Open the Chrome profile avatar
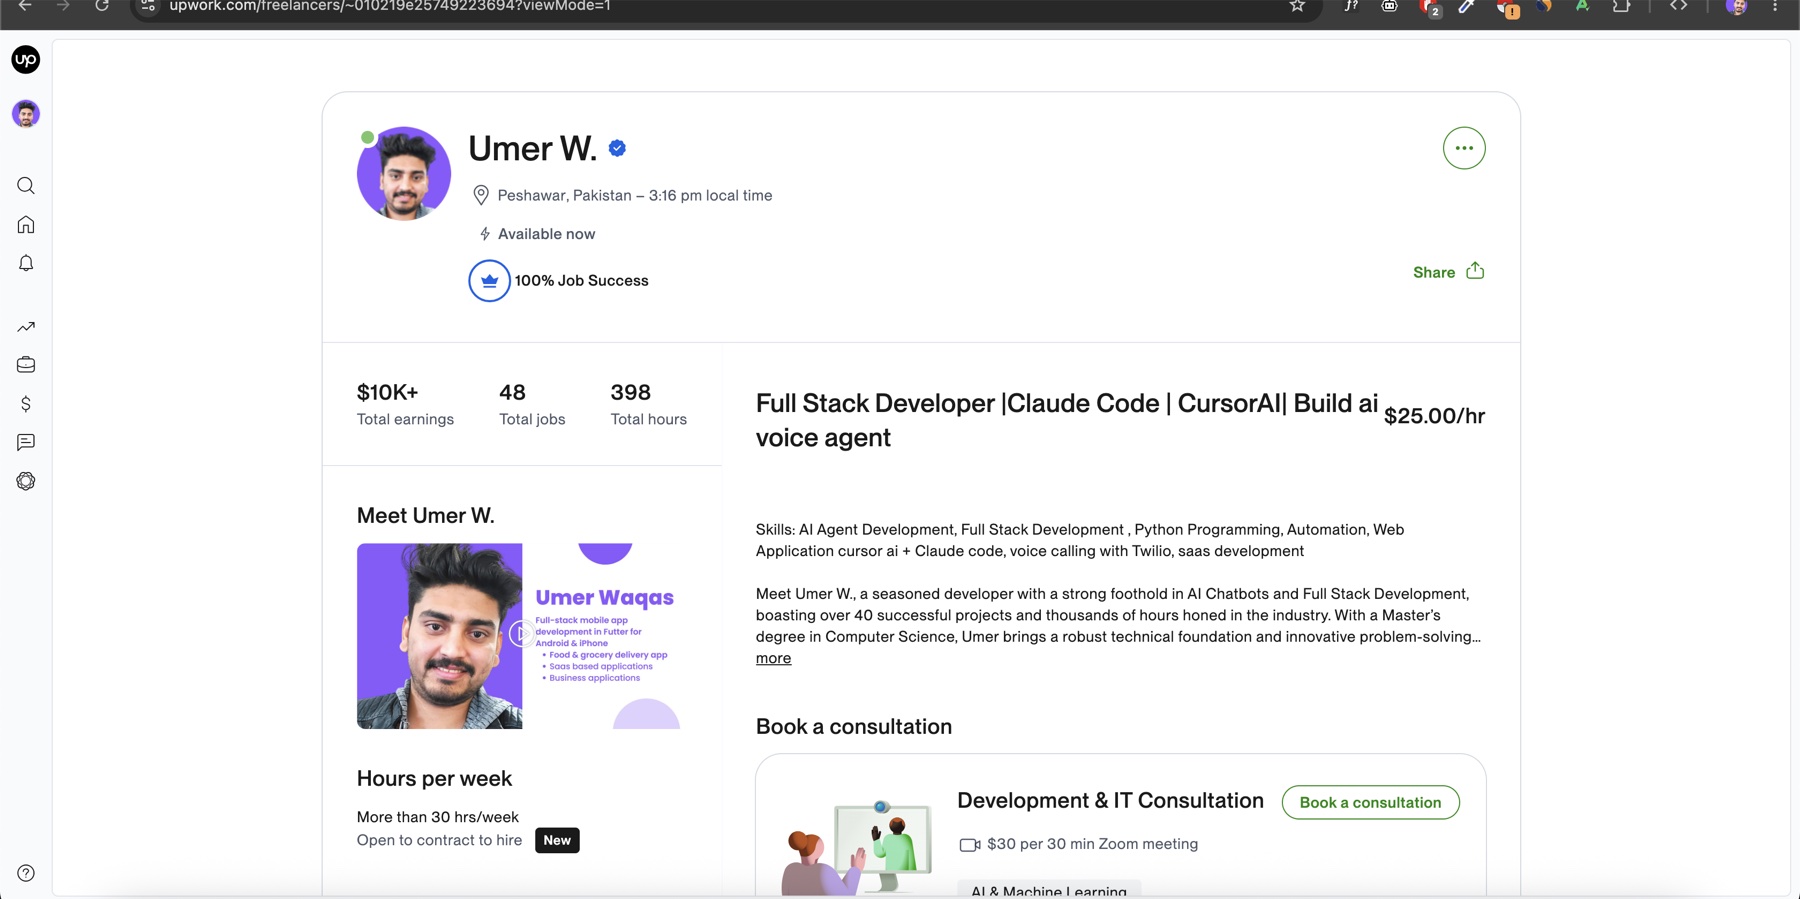Viewport: 1800px width, 899px height. 1737,7
